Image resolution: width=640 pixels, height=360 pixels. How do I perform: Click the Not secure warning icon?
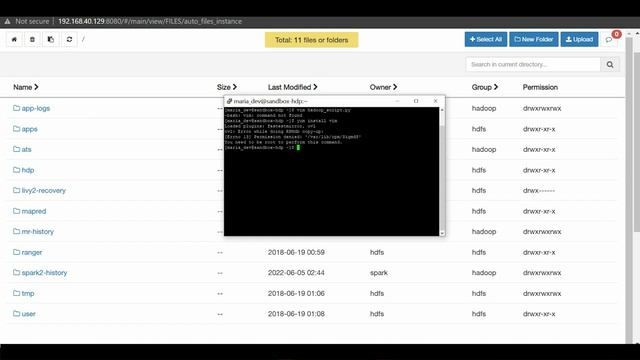point(7,21)
